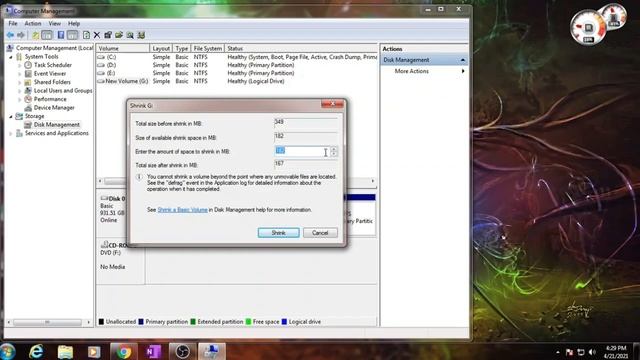Click the last toolbar icon after the magnifier
The image size is (640, 360).
tap(141, 35)
